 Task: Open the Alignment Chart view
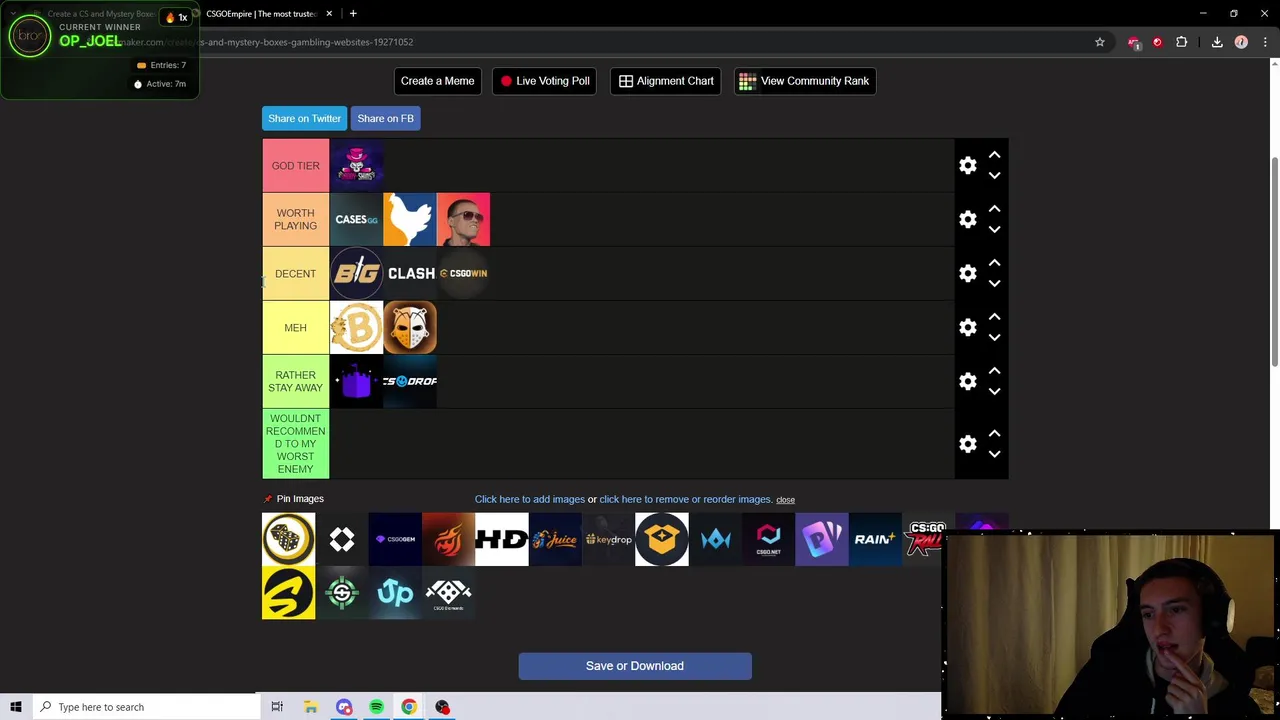tap(666, 81)
